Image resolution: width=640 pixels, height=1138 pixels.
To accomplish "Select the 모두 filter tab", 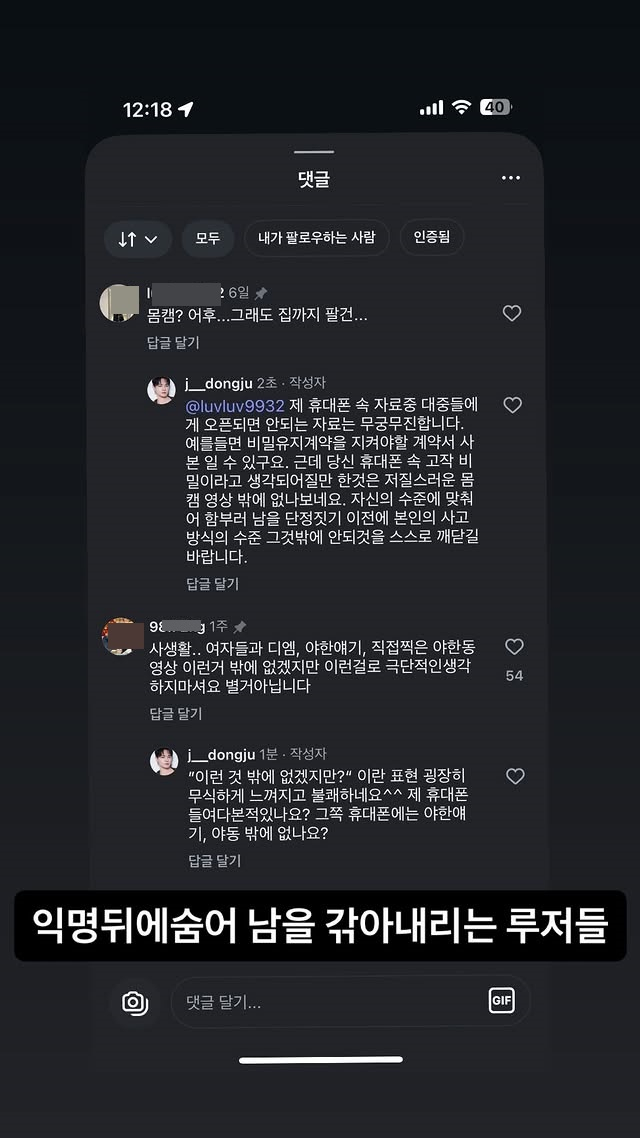I will pyautogui.click(x=208, y=238).
